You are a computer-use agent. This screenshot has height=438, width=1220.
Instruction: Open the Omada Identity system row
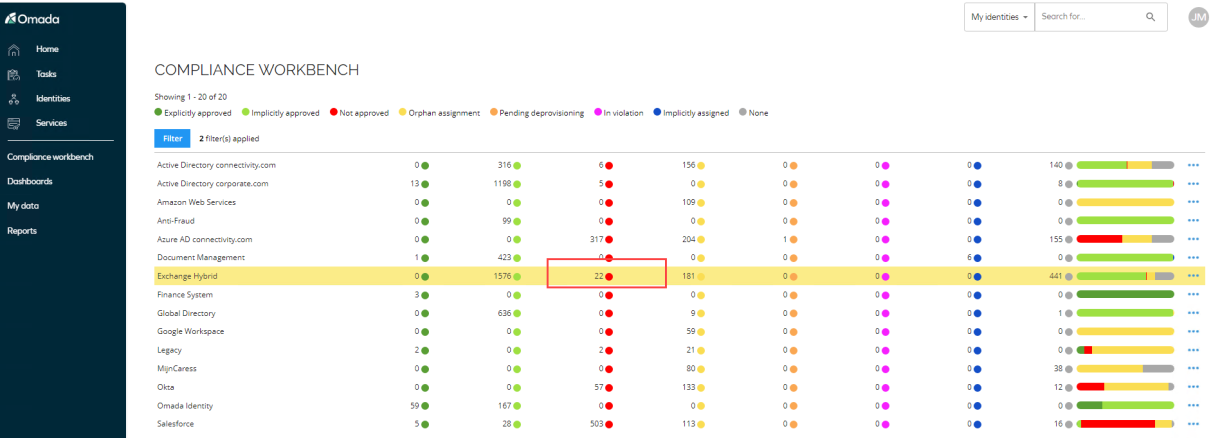click(x=679, y=405)
